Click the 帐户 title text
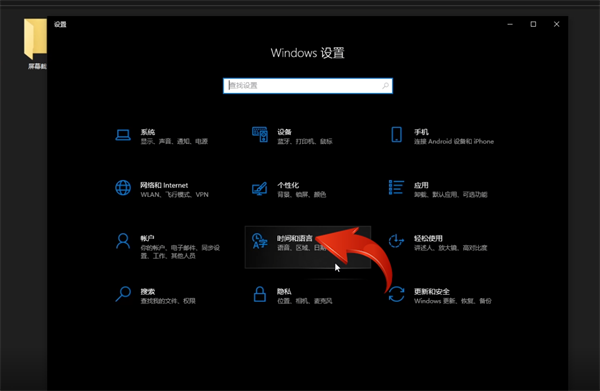This screenshot has width=600, height=391. tap(147, 238)
